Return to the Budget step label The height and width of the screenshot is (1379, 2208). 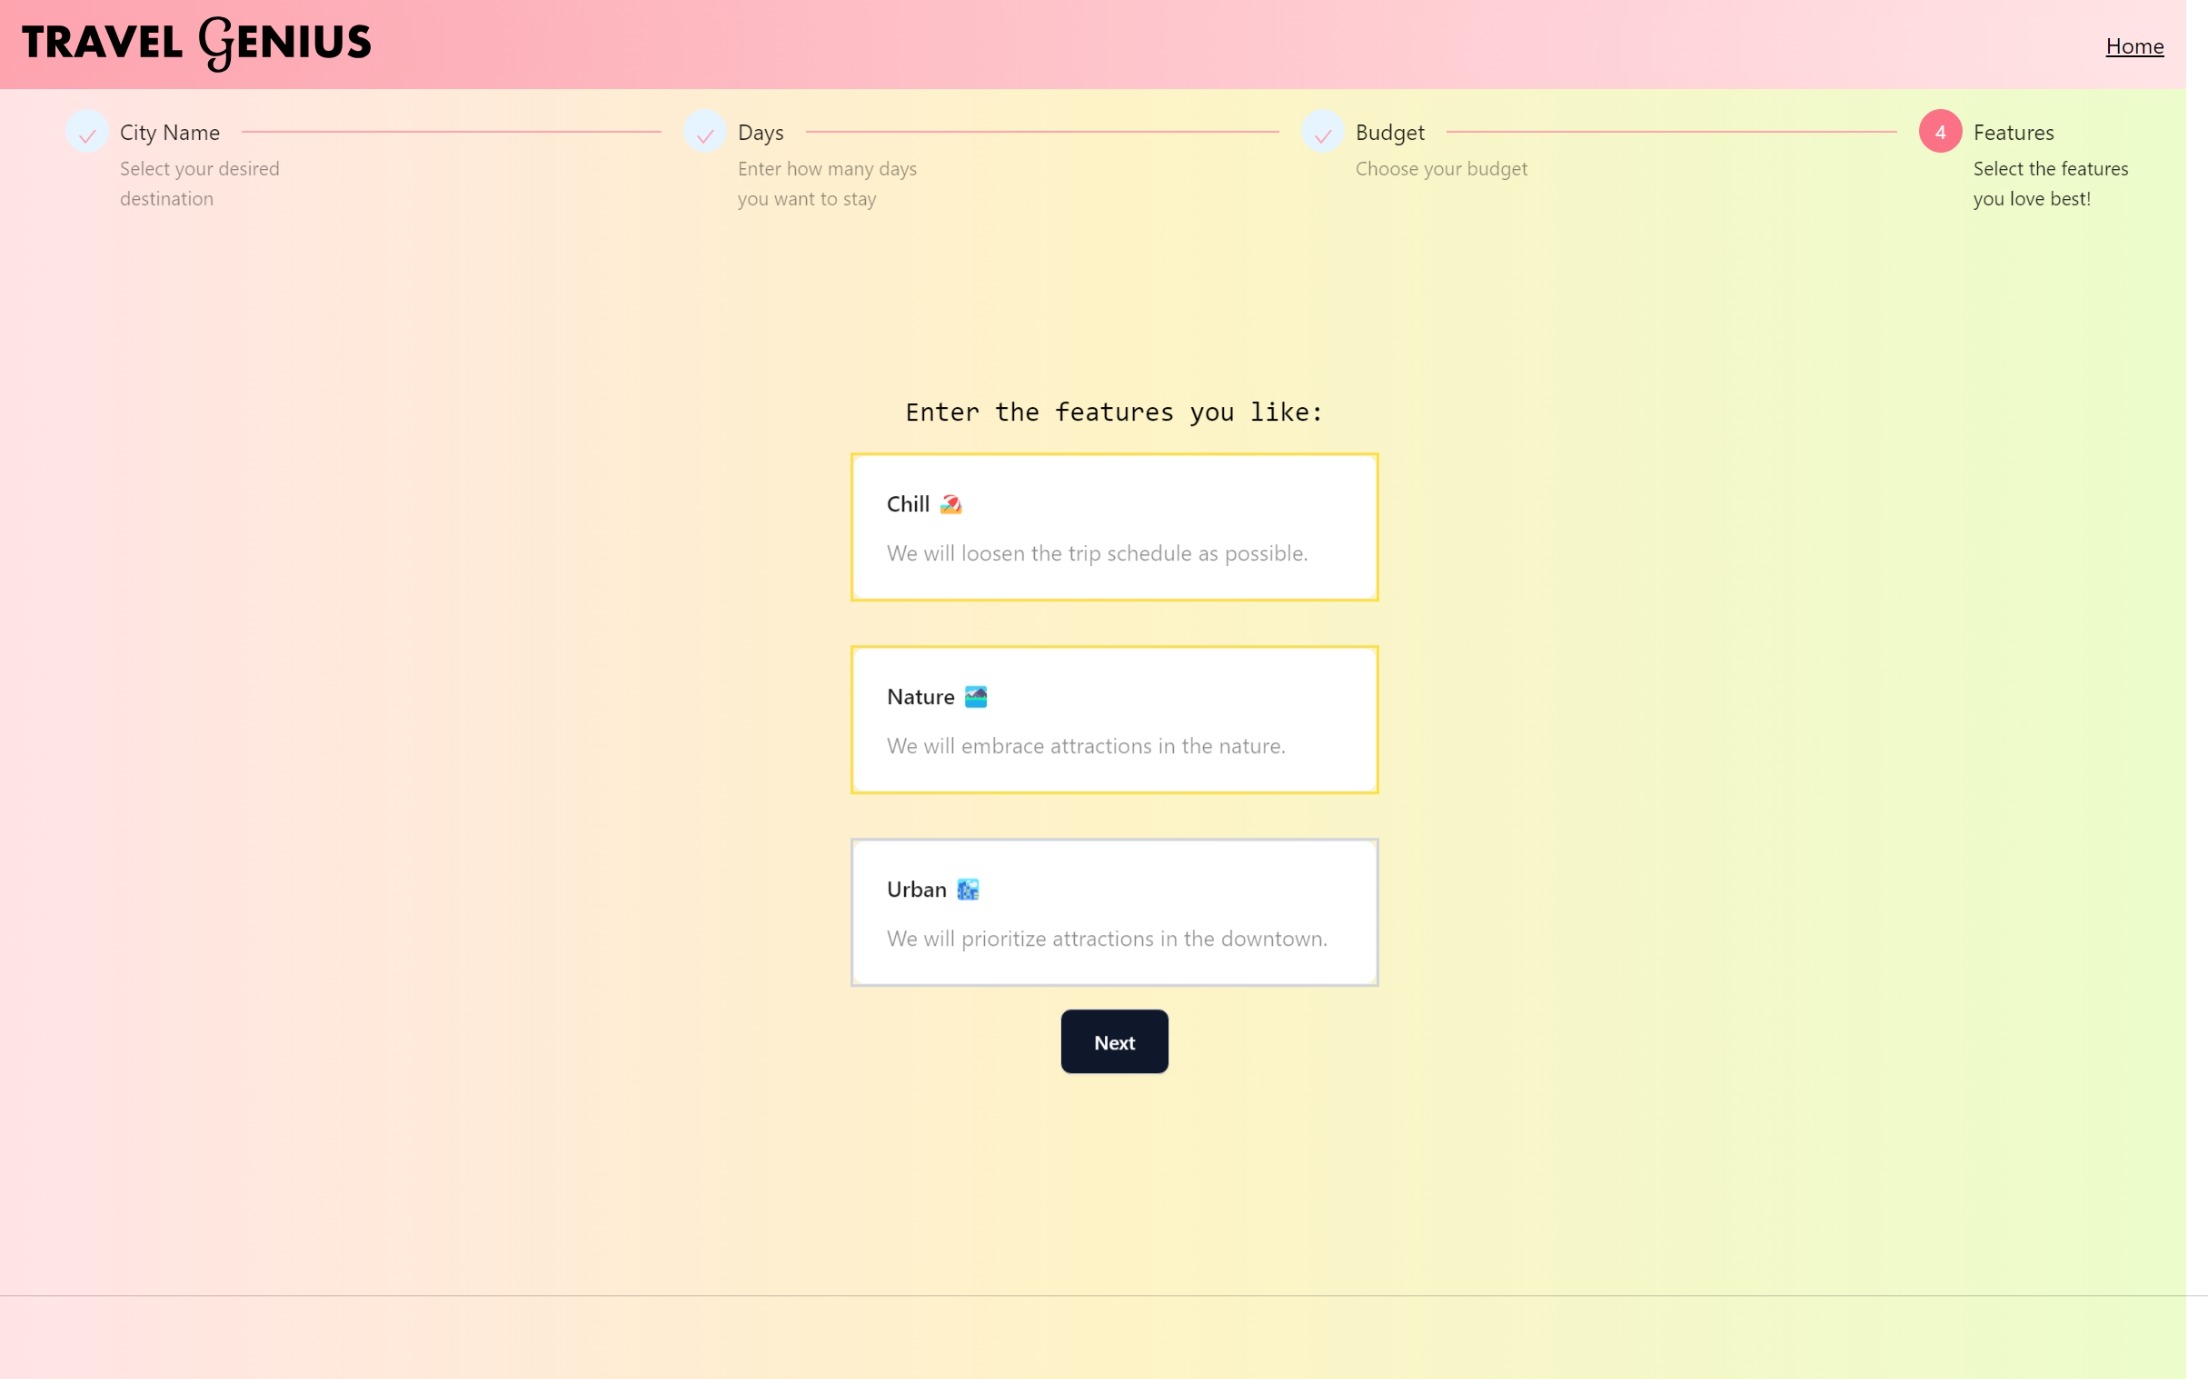[1389, 133]
